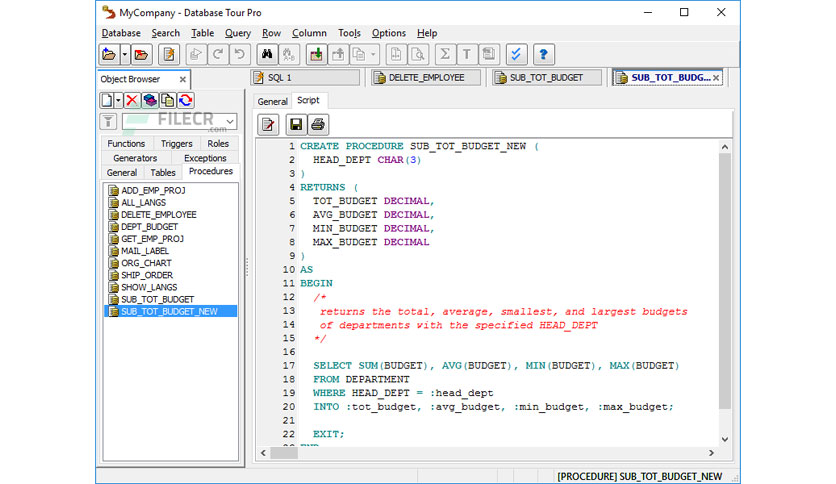836x484 pixels.
Task: Close the SUB_TOT_BUDG... active tab
Action: tap(716, 78)
